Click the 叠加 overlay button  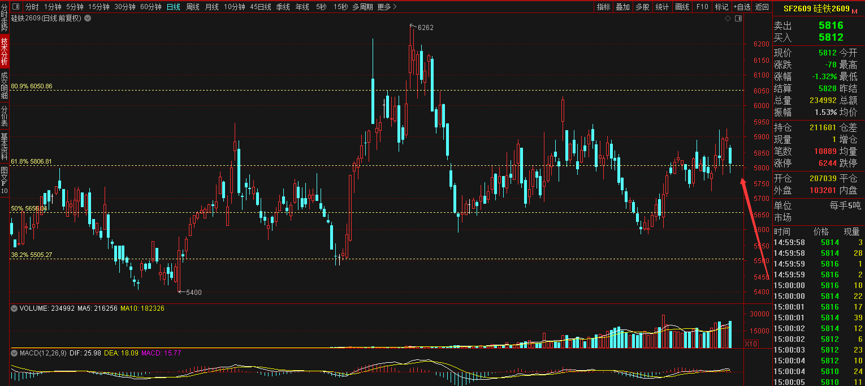(x=623, y=7)
